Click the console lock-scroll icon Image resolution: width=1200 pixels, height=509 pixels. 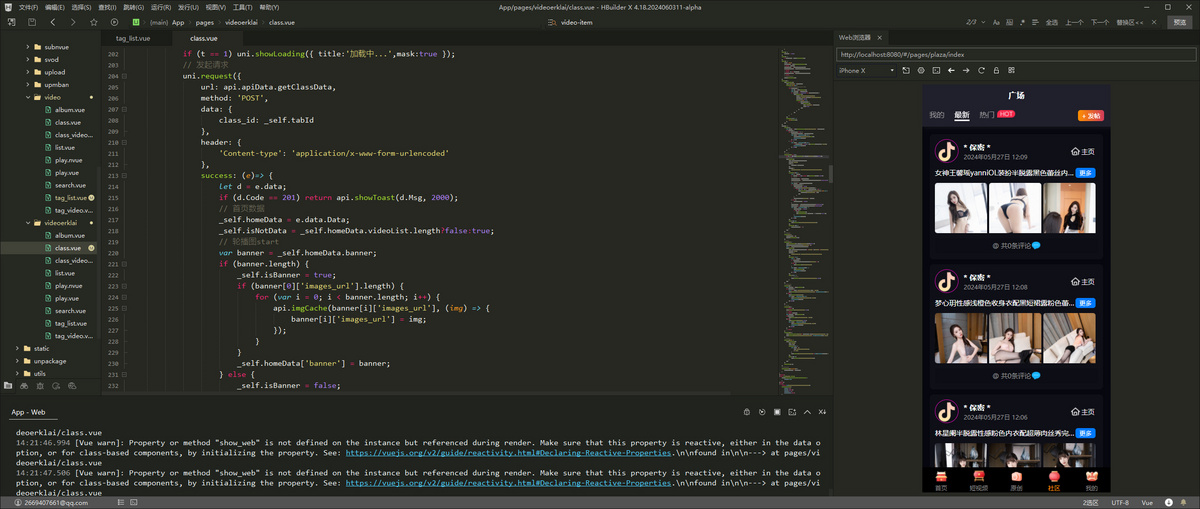point(746,412)
